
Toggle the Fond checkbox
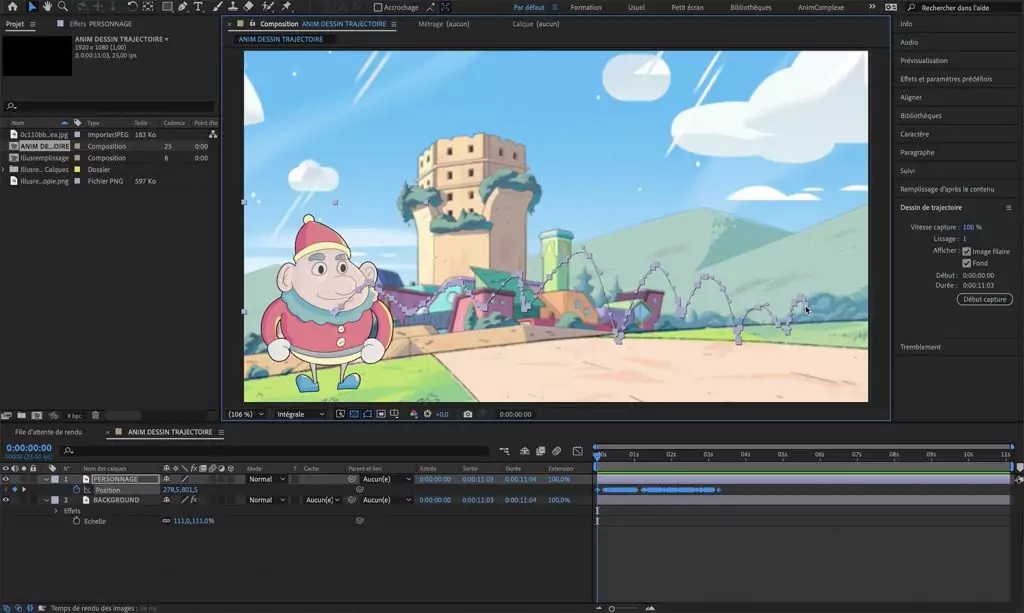click(x=967, y=263)
